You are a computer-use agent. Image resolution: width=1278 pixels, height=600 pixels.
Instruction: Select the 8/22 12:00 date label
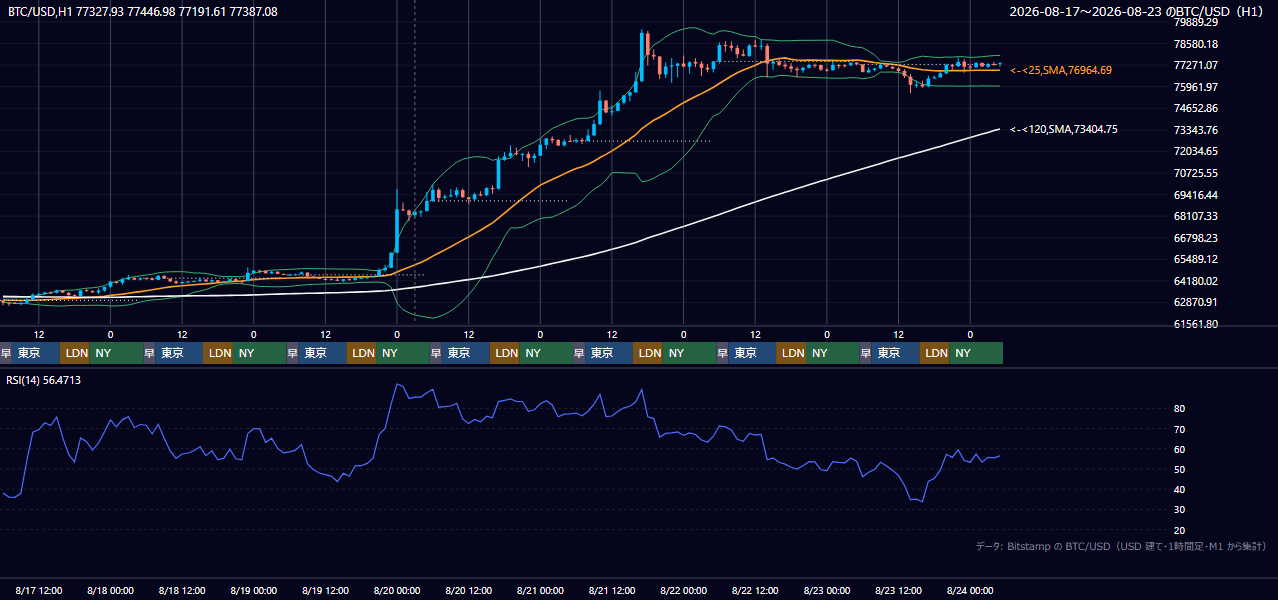point(755,590)
